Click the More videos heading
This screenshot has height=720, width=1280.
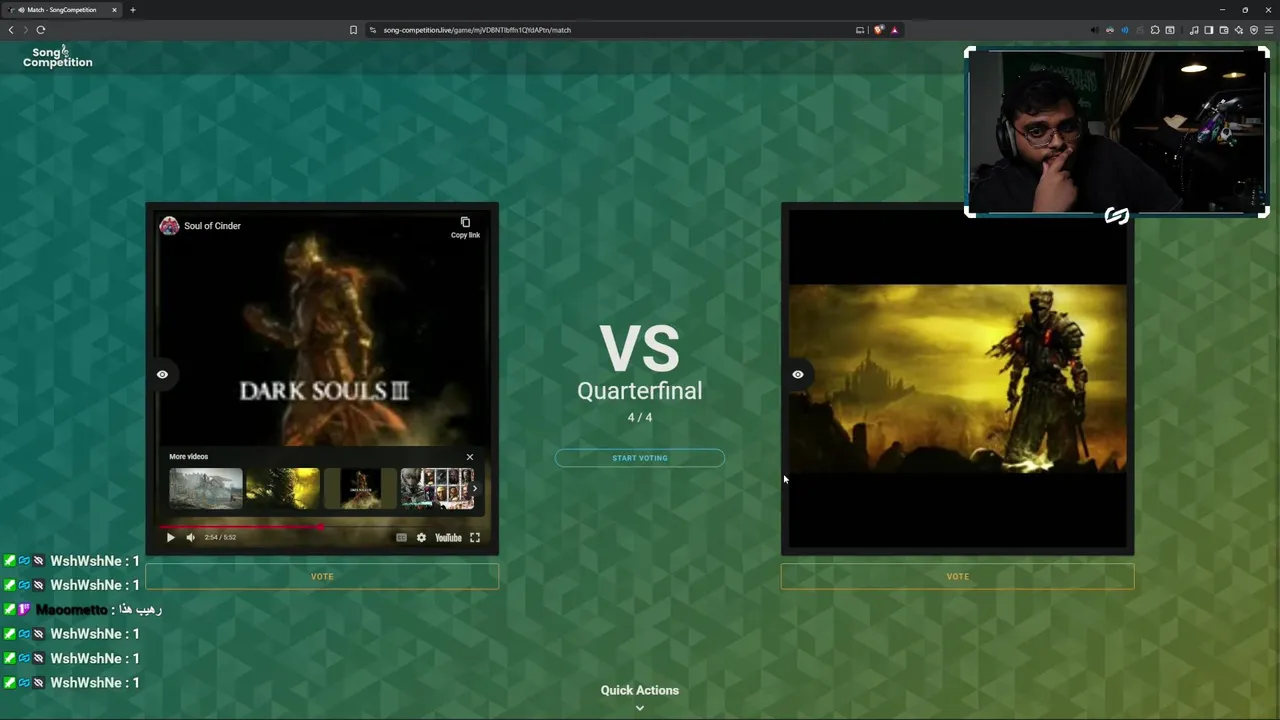pos(188,457)
